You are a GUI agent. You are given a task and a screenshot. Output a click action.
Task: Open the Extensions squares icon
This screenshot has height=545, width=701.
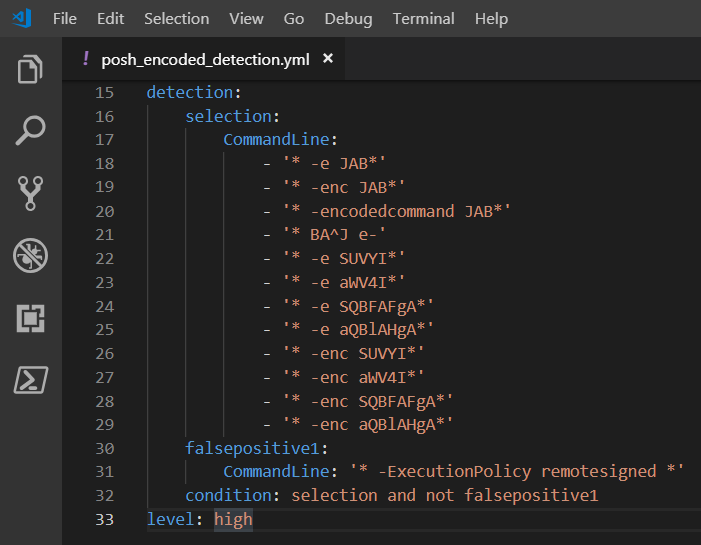tap(30, 318)
